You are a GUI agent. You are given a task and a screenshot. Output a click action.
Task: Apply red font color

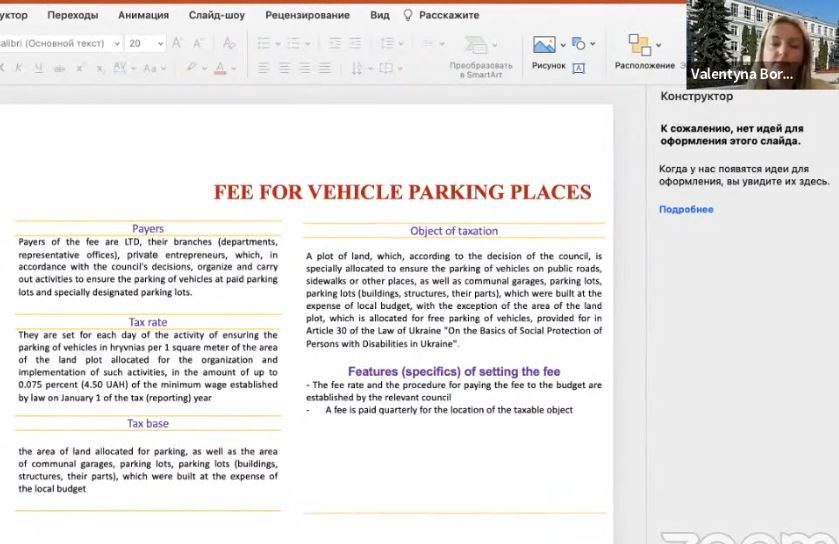coord(220,68)
